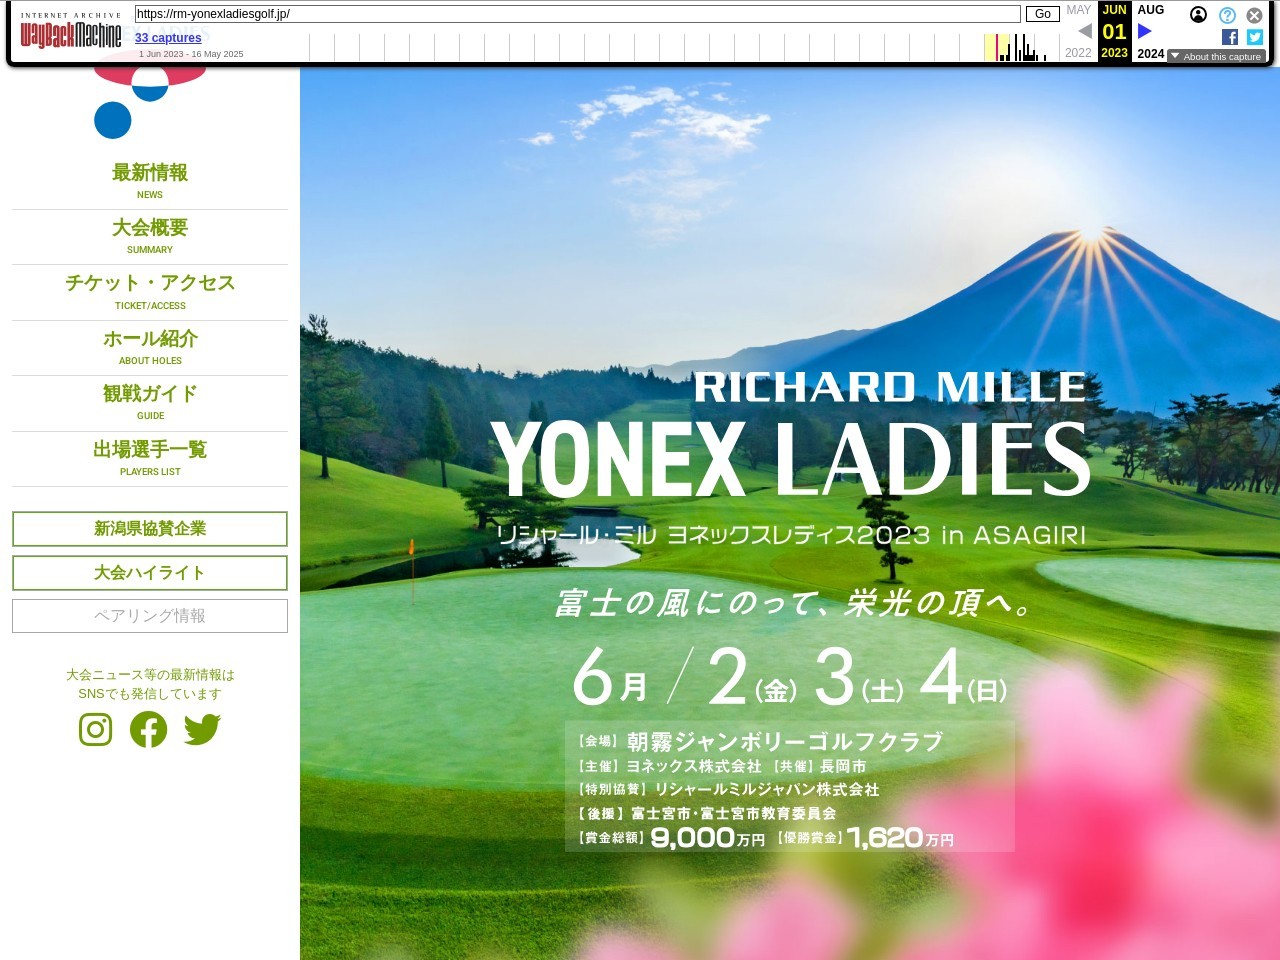
Task: Expand About this capture dropdown
Action: [1216, 57]
